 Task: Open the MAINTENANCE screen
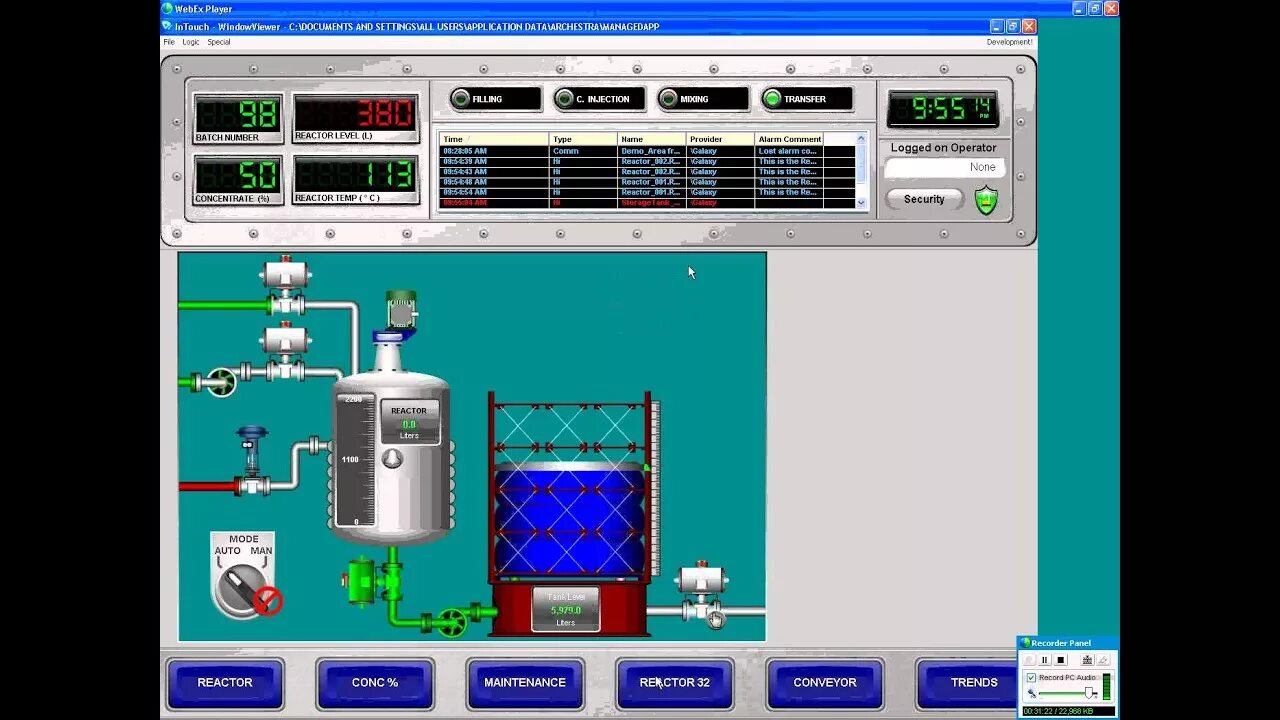pos(525,683)
